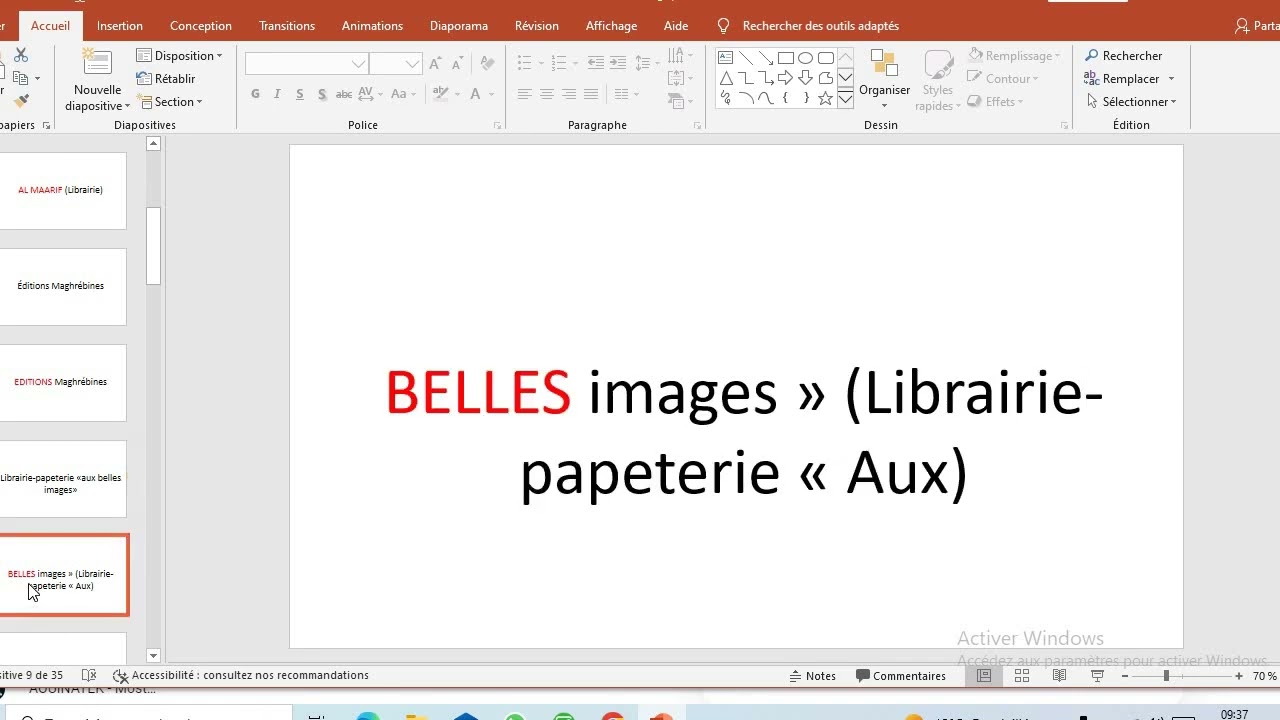Click the clear formatting eraser icon
This screenshot has height=720, width=1280.
click(487, 64)
